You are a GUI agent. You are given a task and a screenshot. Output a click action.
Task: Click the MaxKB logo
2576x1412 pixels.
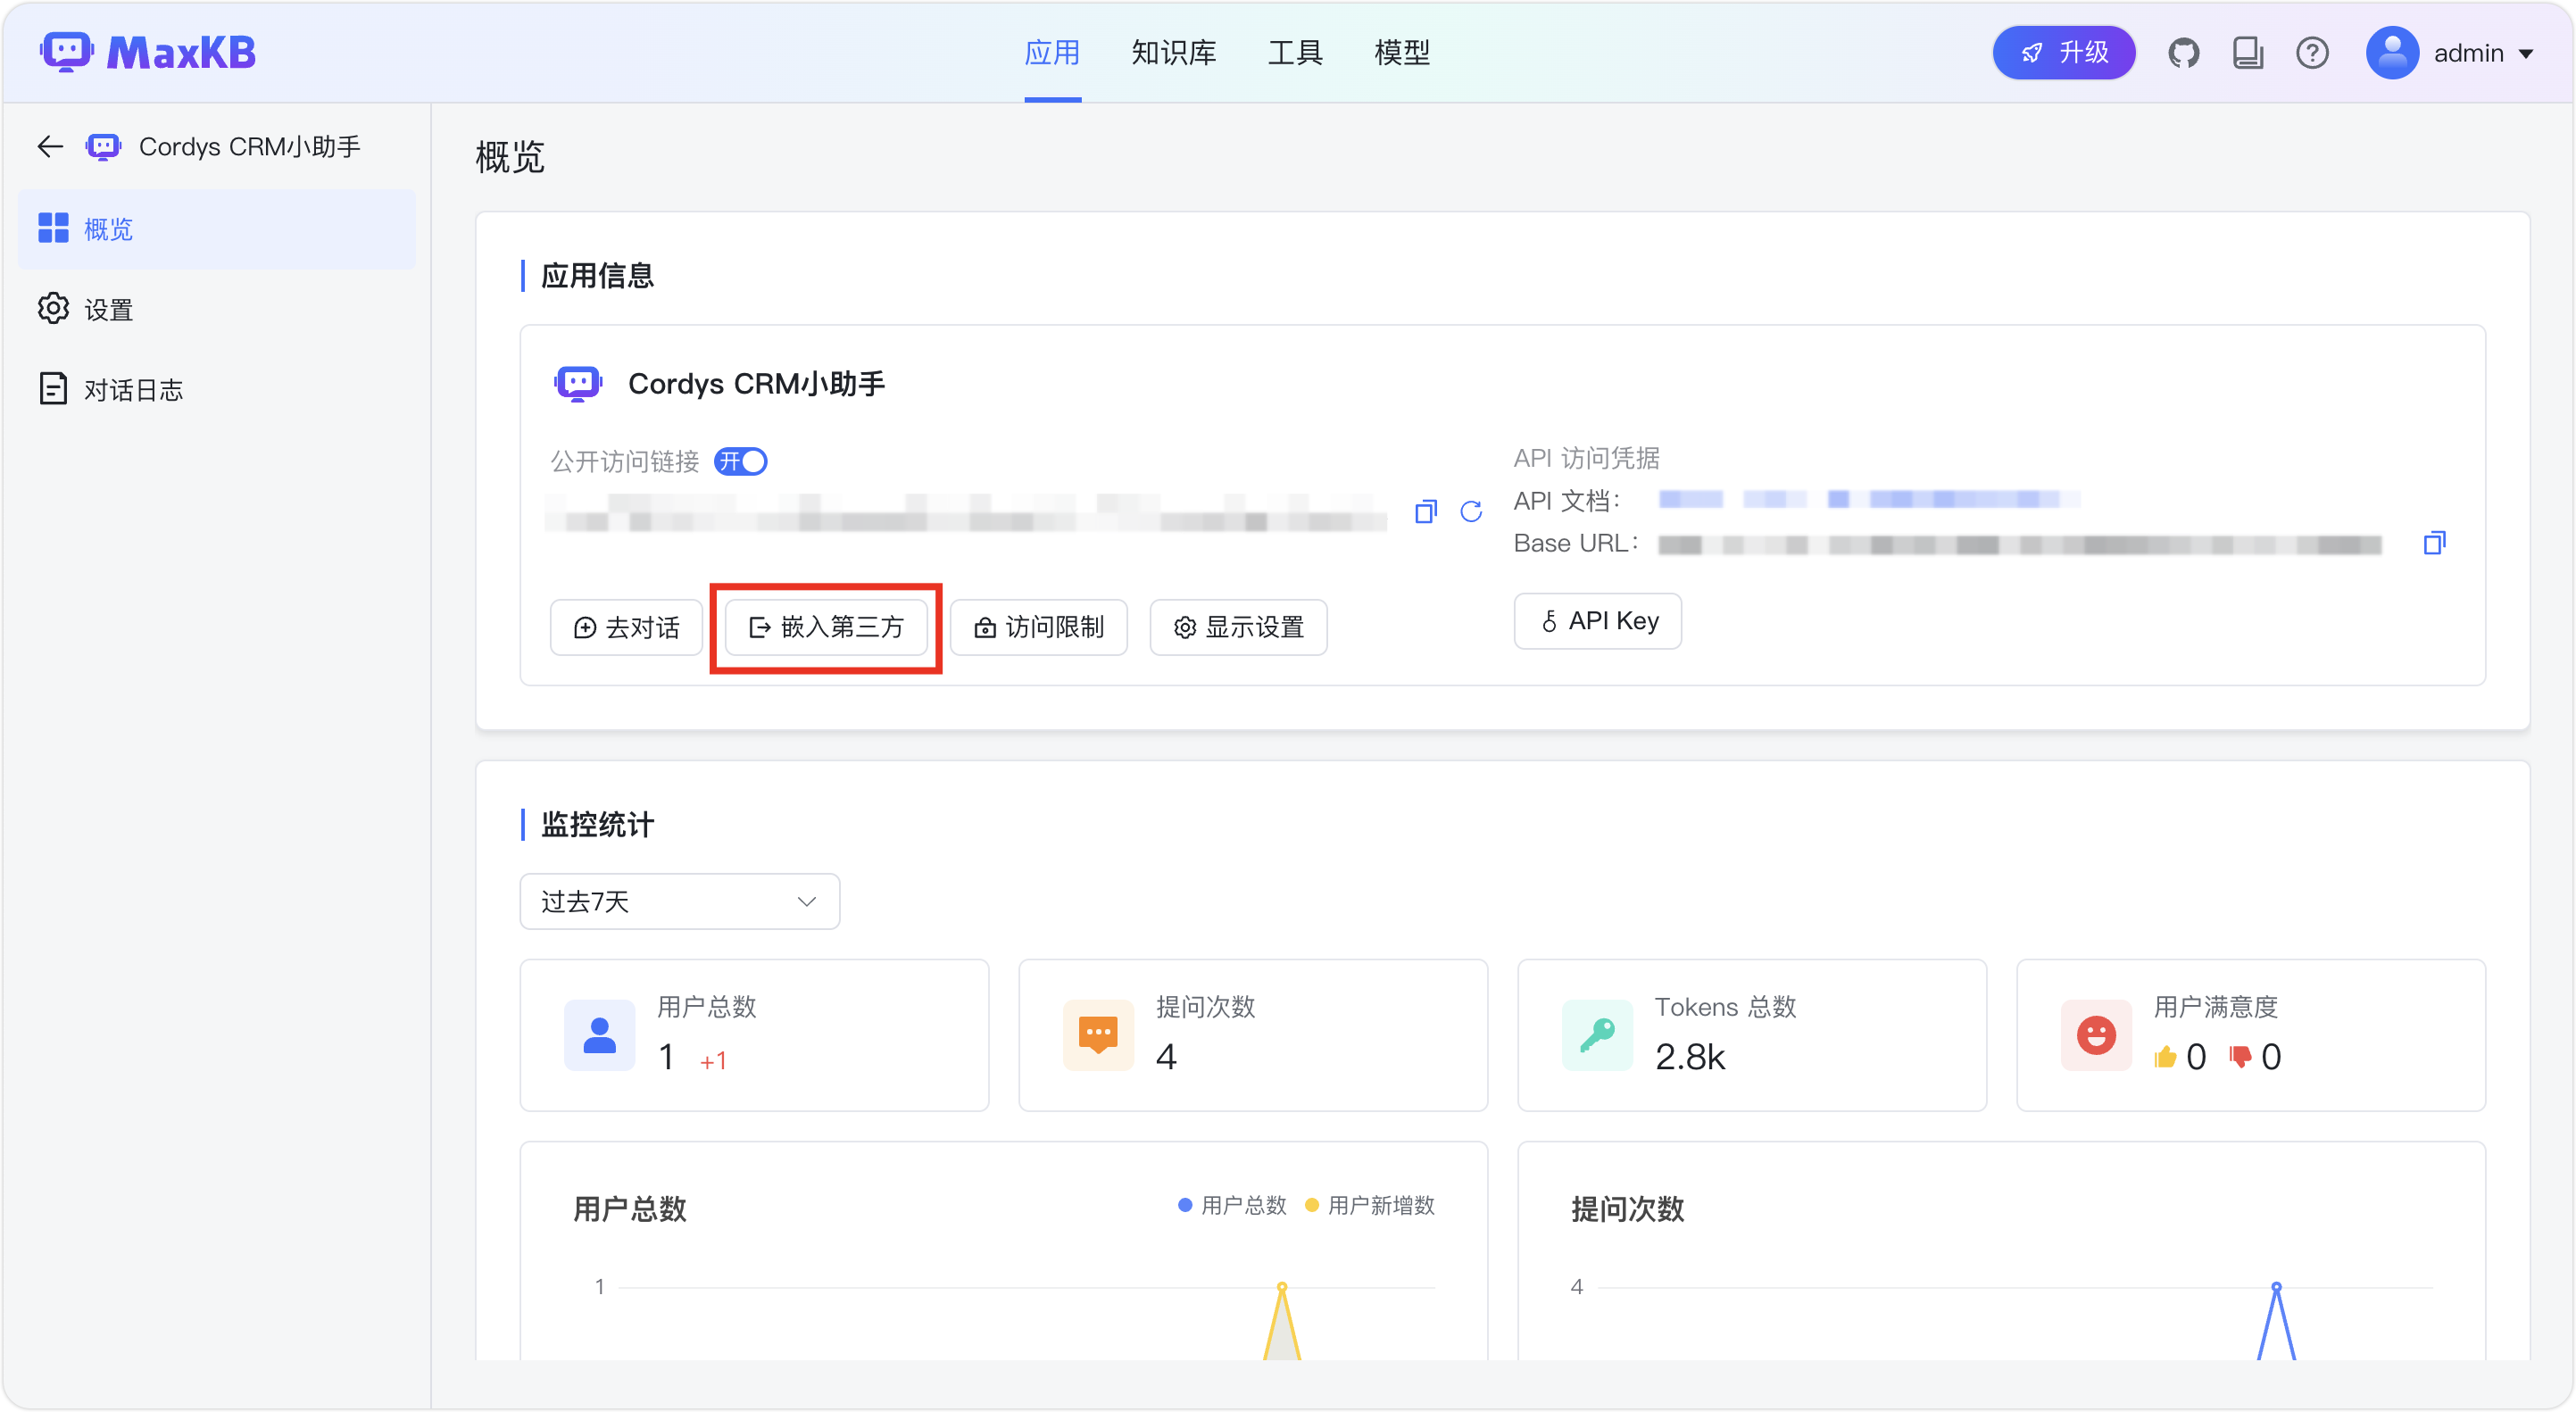pyautogui.click(x=148, y=52)
